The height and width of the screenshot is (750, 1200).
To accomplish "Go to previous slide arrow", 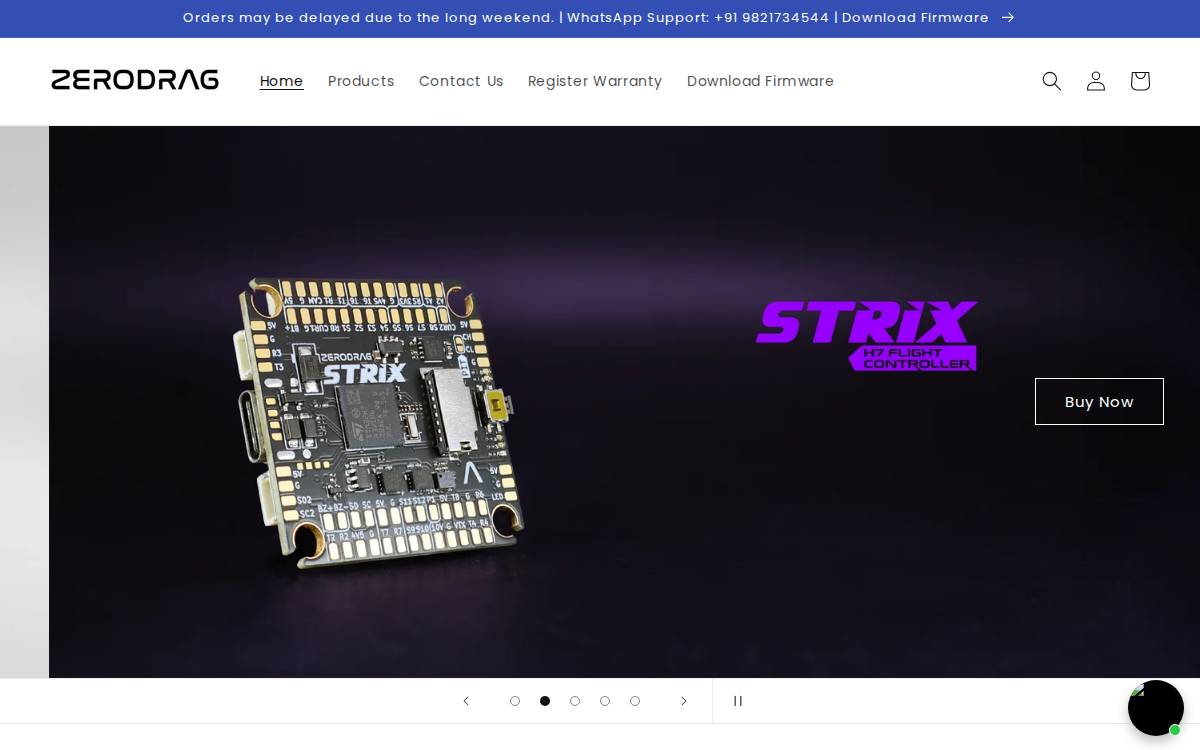I will 466,701.
